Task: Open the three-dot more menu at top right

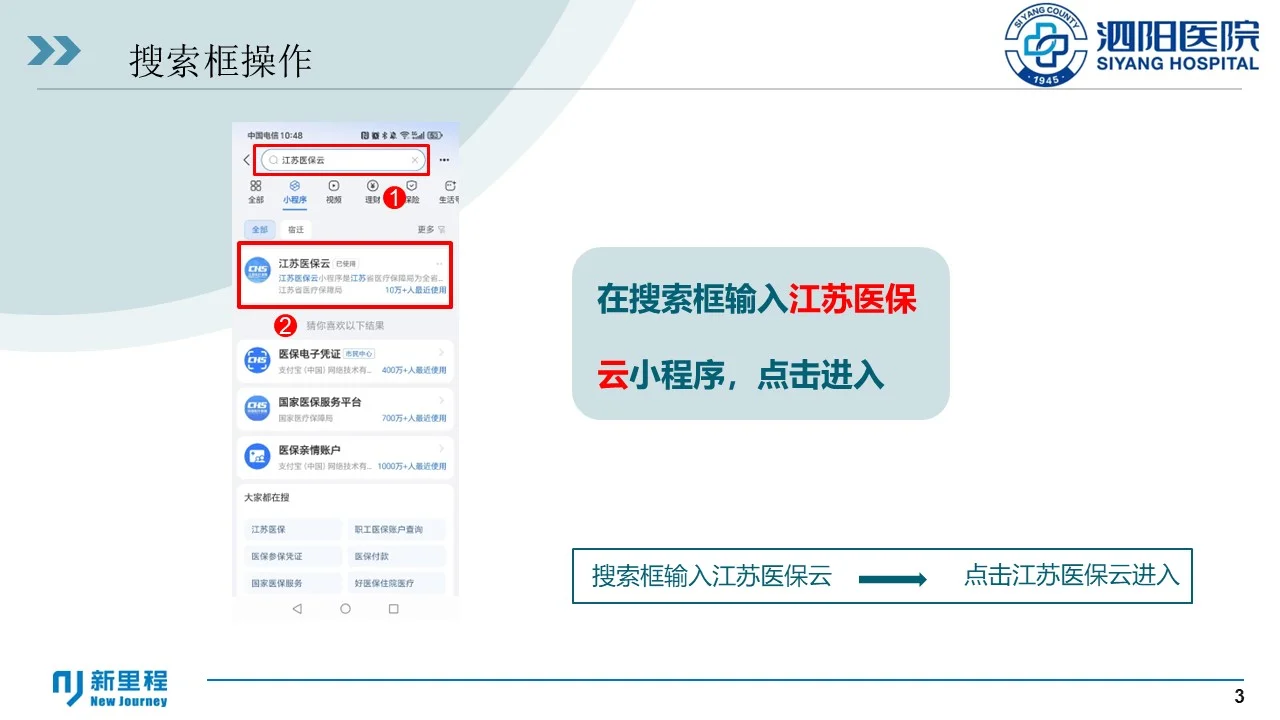Action: [443, 160]
